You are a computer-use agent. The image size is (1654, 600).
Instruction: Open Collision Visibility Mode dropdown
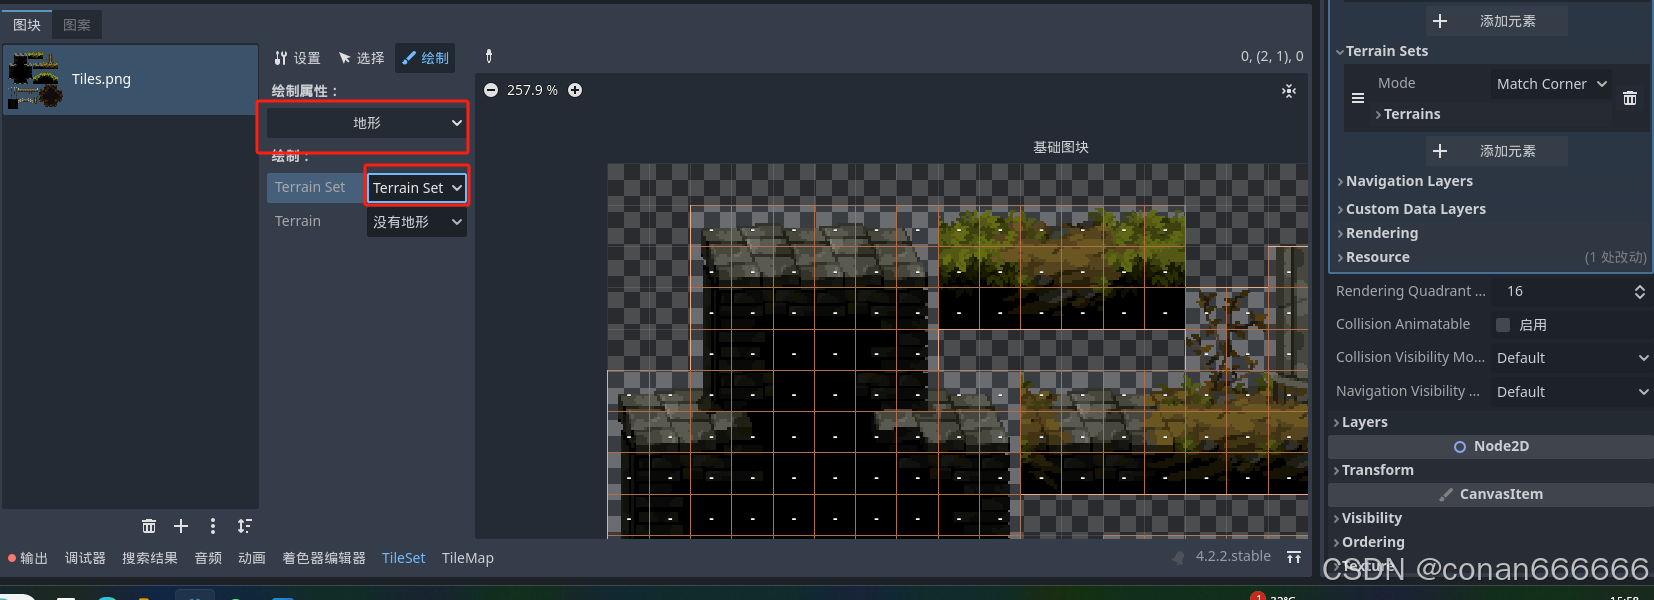(x=1572, y=358)
